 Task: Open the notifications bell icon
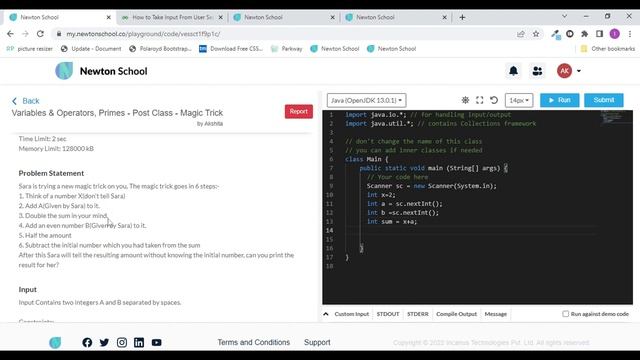pyautogui.click(x=513, y=71)
